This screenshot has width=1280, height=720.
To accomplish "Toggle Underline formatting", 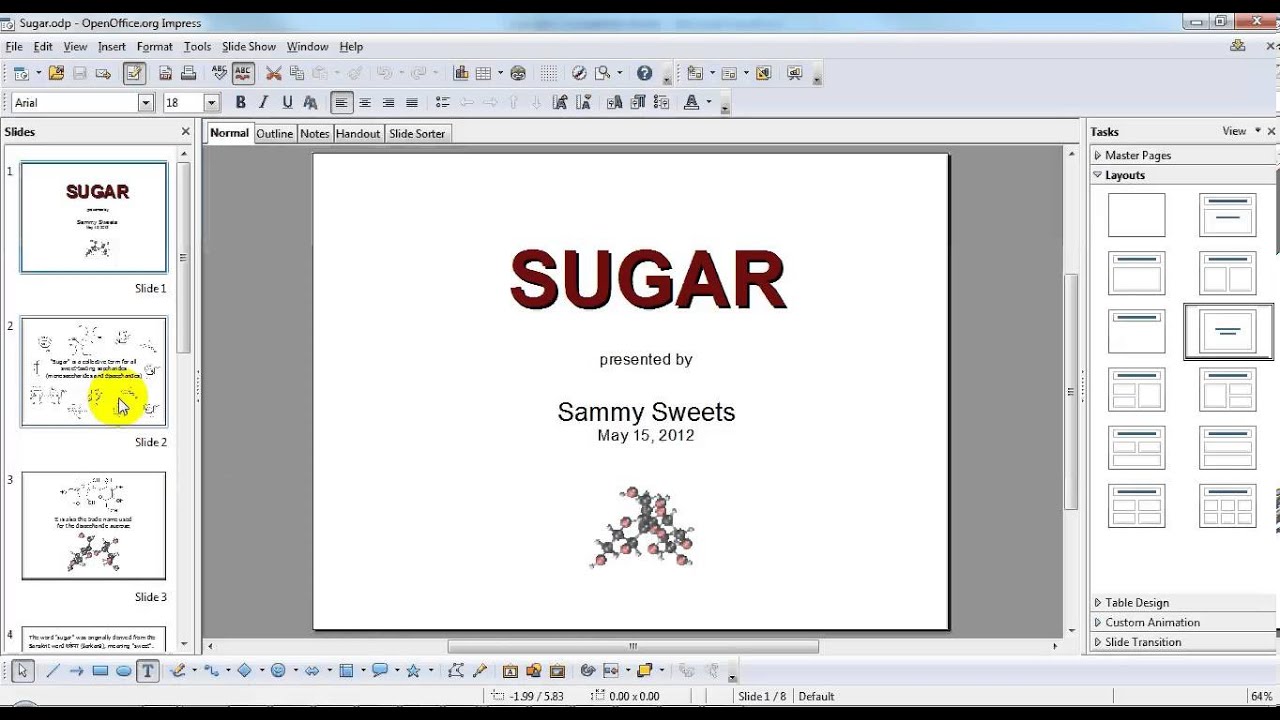I will click(287, 102).
